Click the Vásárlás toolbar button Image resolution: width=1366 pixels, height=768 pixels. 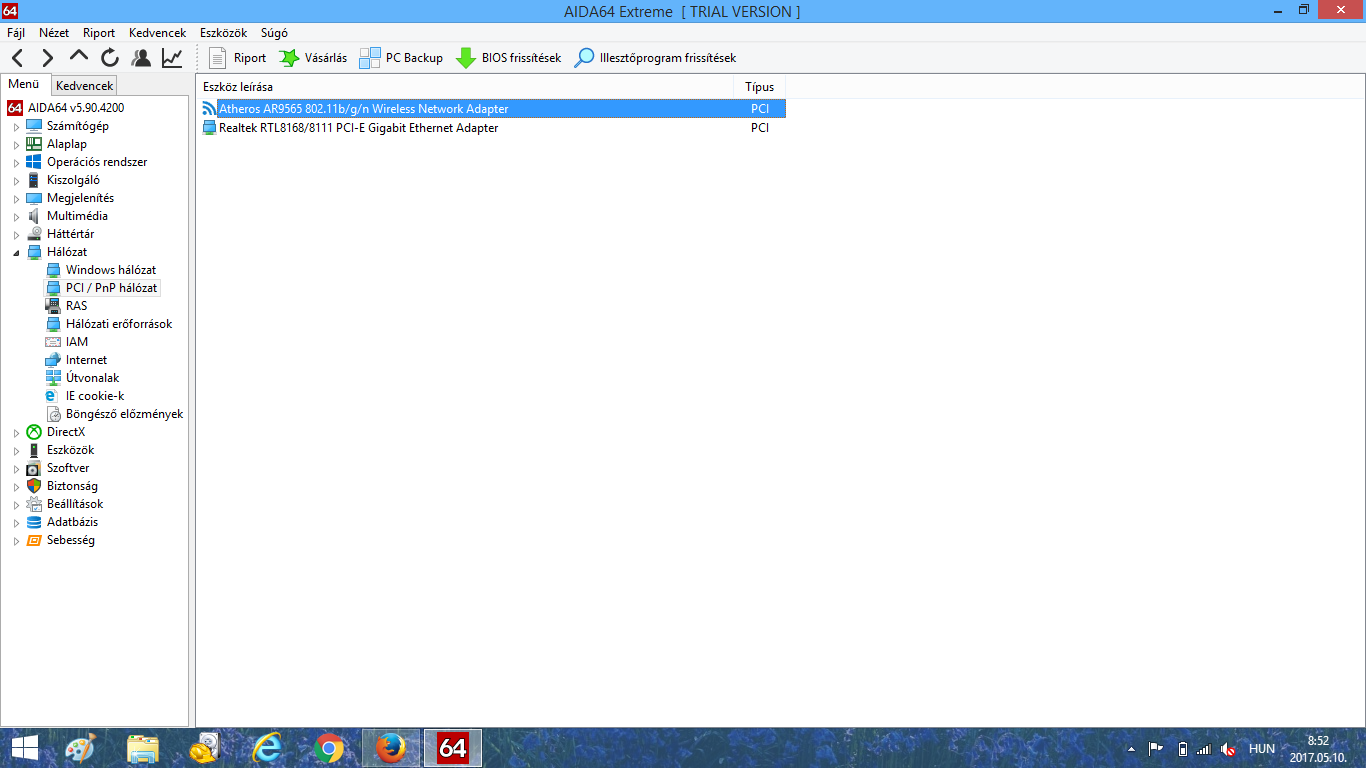(x=313, y=58)
